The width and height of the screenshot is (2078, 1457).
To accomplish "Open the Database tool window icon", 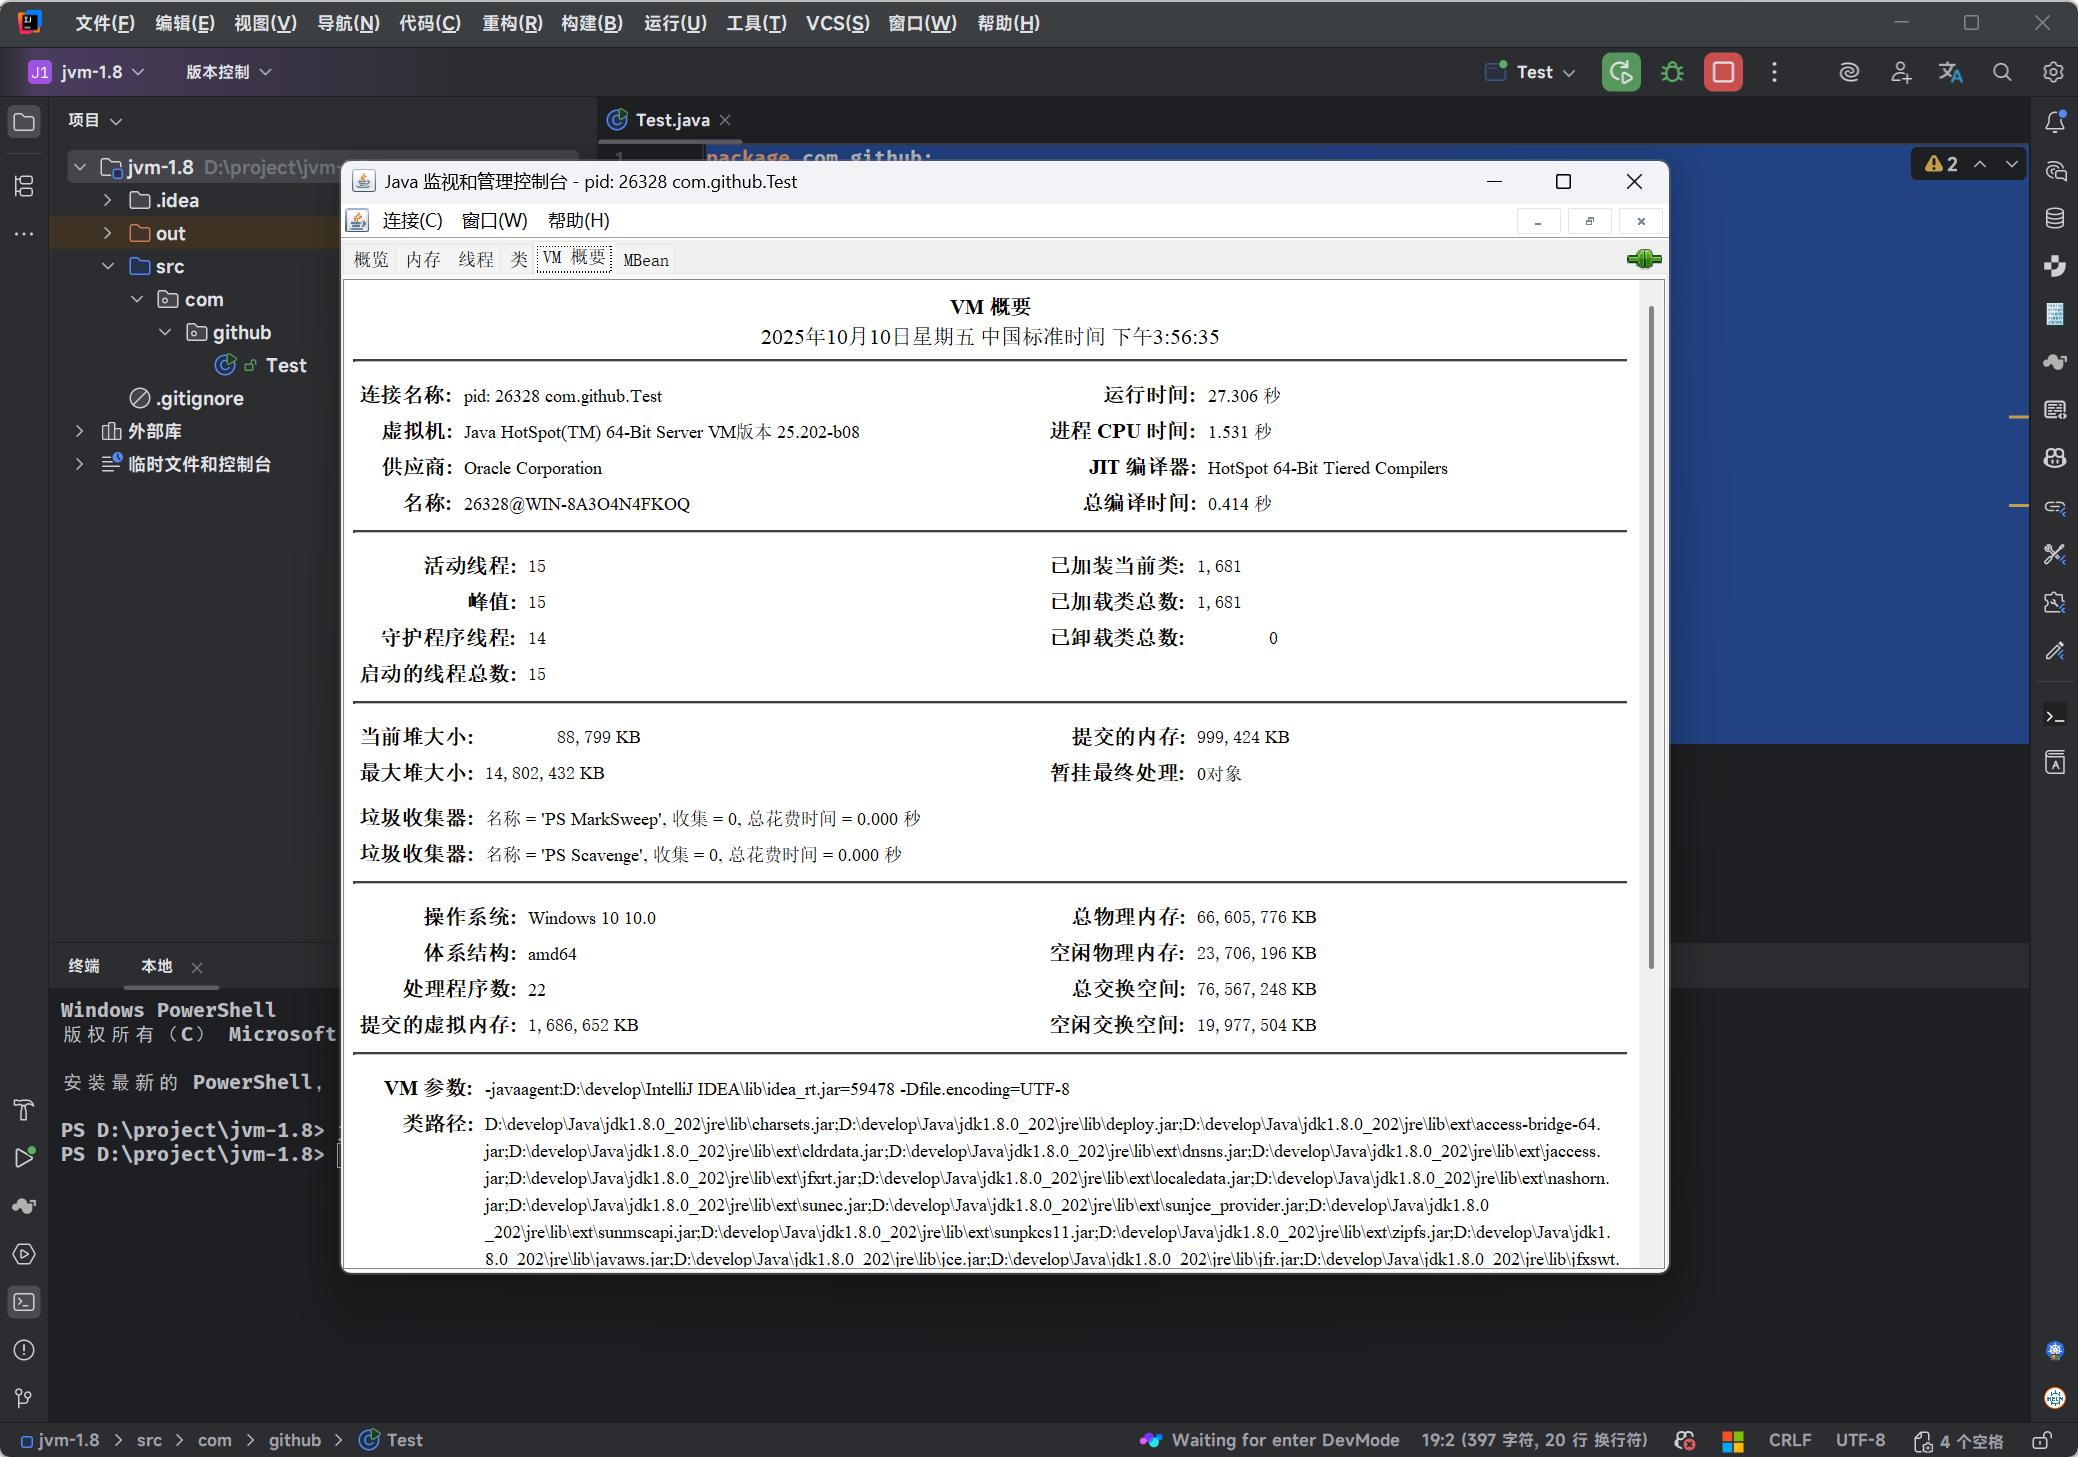I will [2054, 218].
